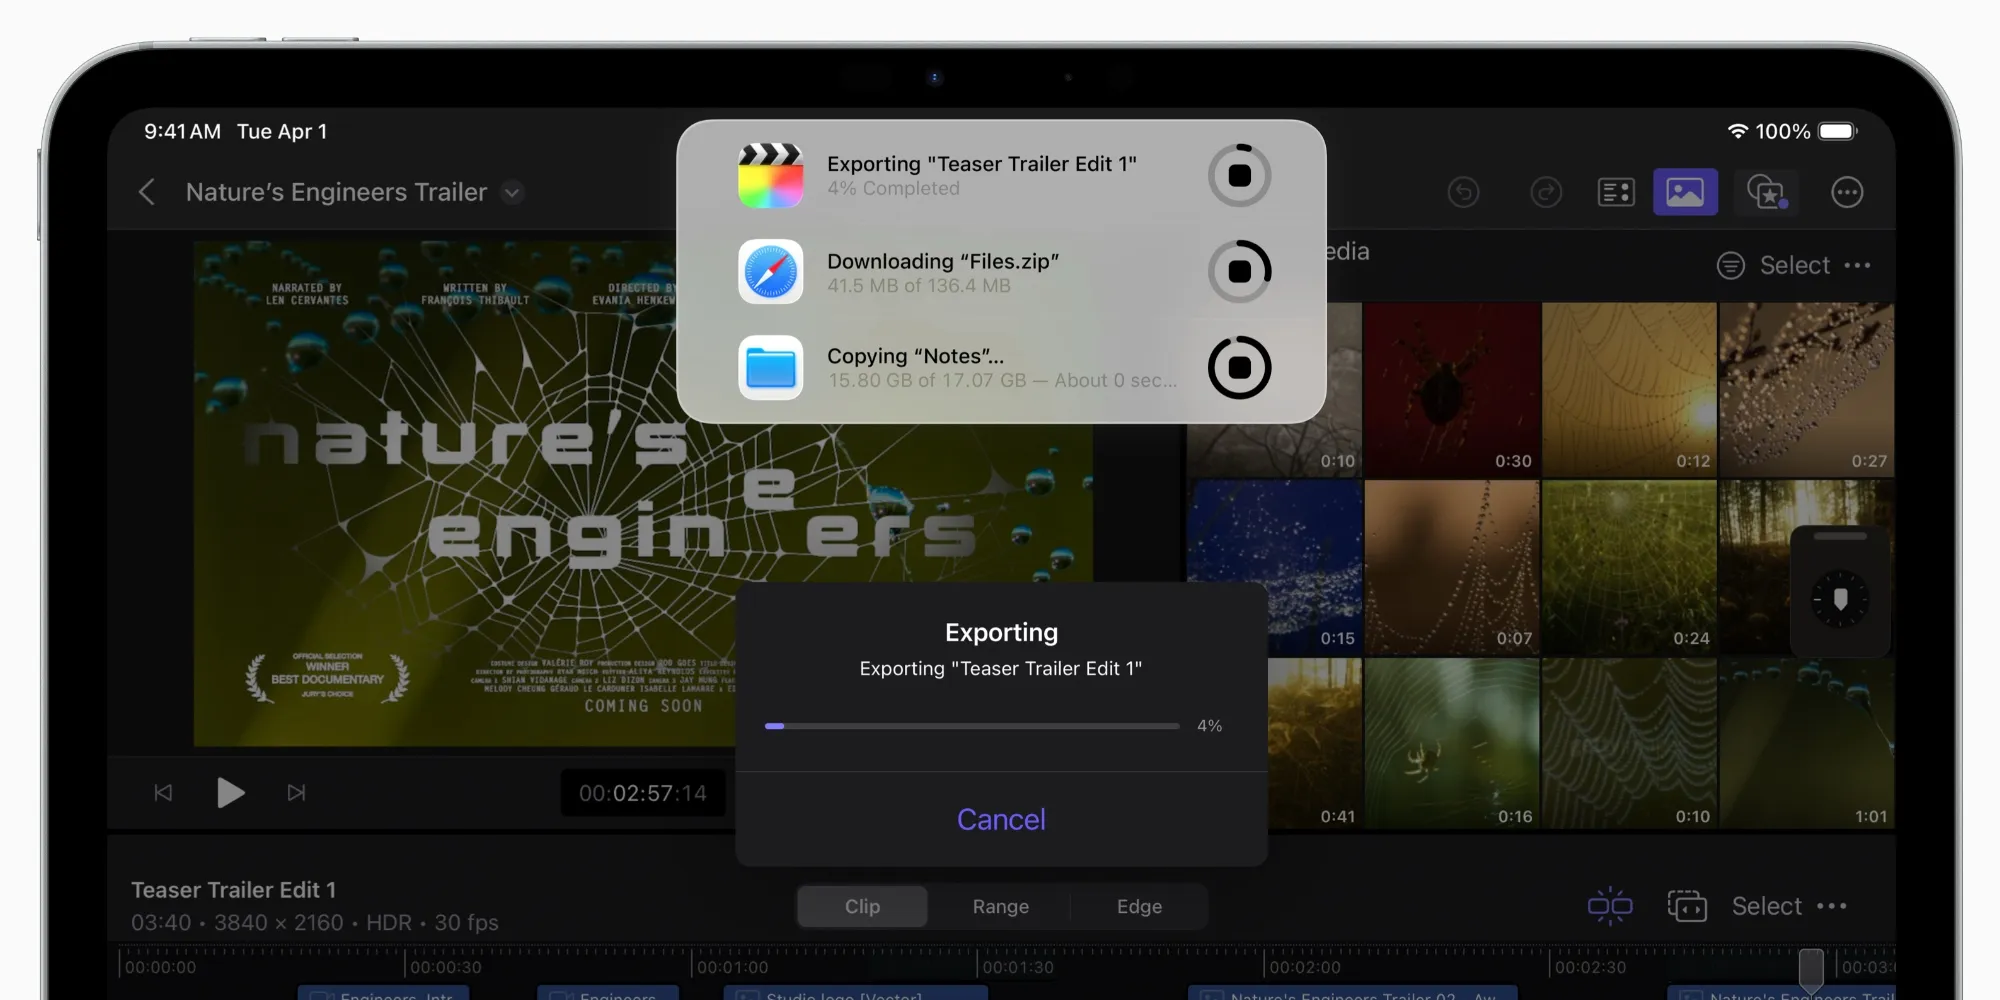Toggle the photo media browser button
2000x1000 pixels.
(1685, 192)
